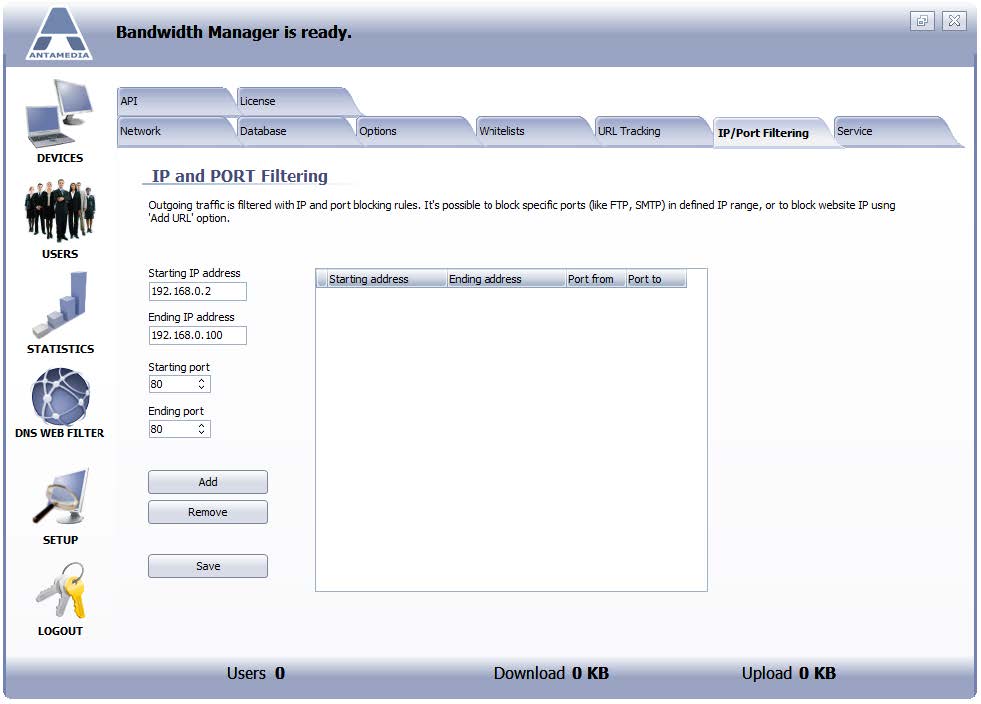The image size is (981, 704).
Task: Click the 'Bandwidth Manager is ready.' title
Action: 233,32
